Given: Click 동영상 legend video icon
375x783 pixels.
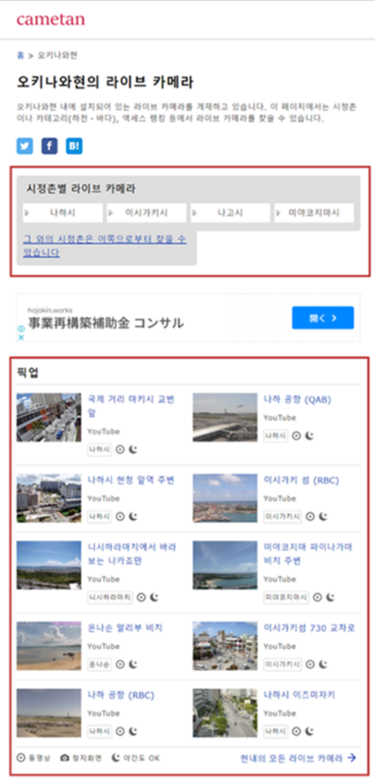Looking at the screenshot, I should 21,758.
